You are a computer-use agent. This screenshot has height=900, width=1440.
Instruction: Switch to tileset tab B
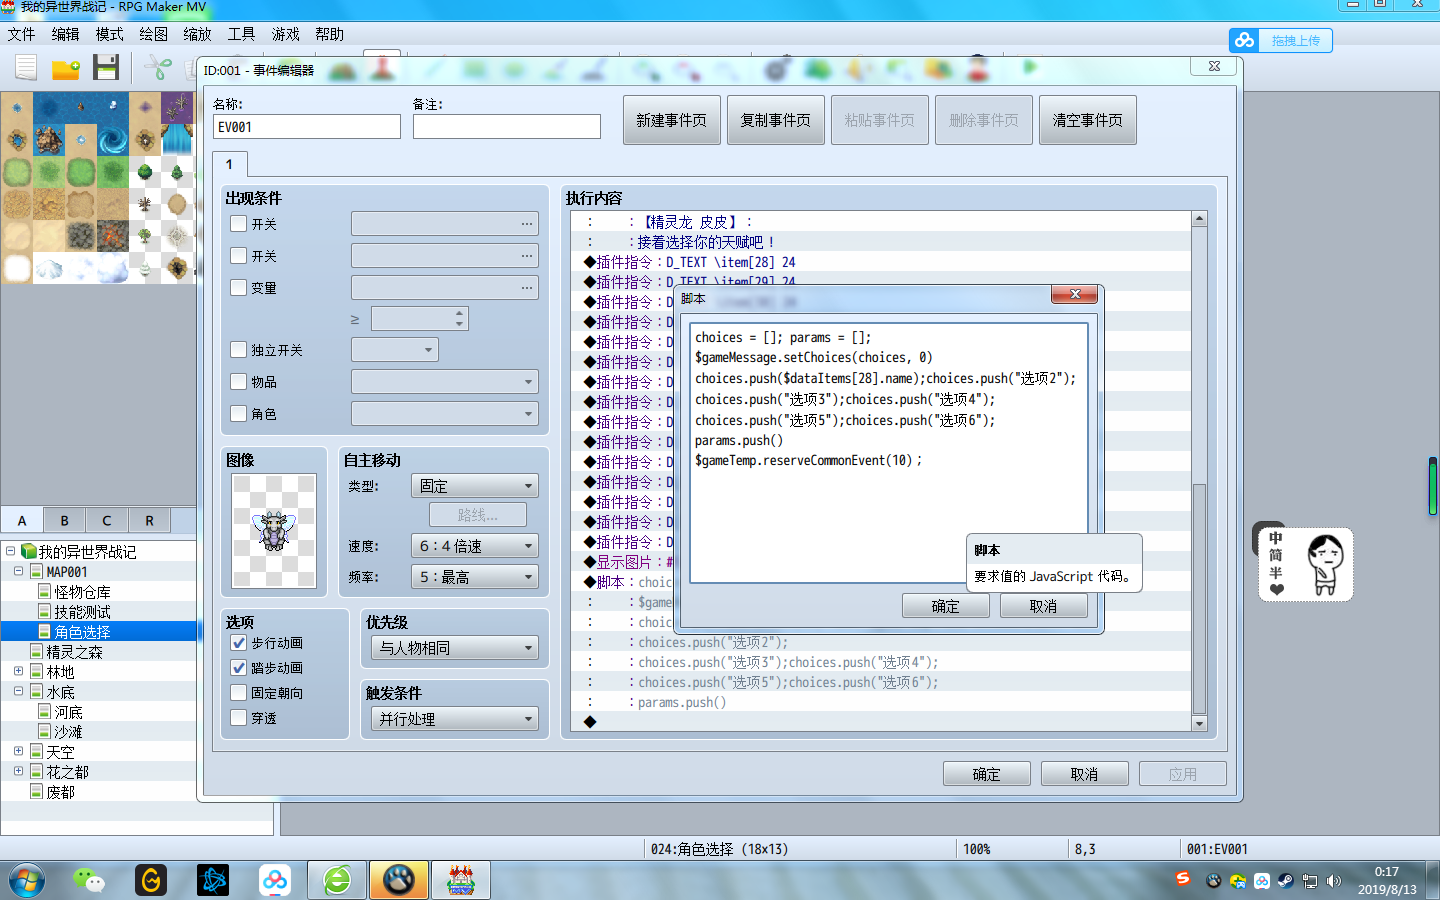point(65,520)
